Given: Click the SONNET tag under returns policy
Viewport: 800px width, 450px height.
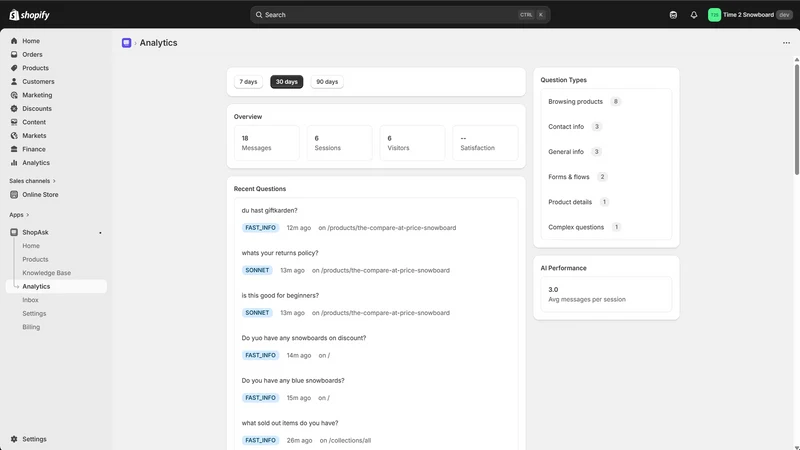Looking at the screenshot, I should pos(257,270).
